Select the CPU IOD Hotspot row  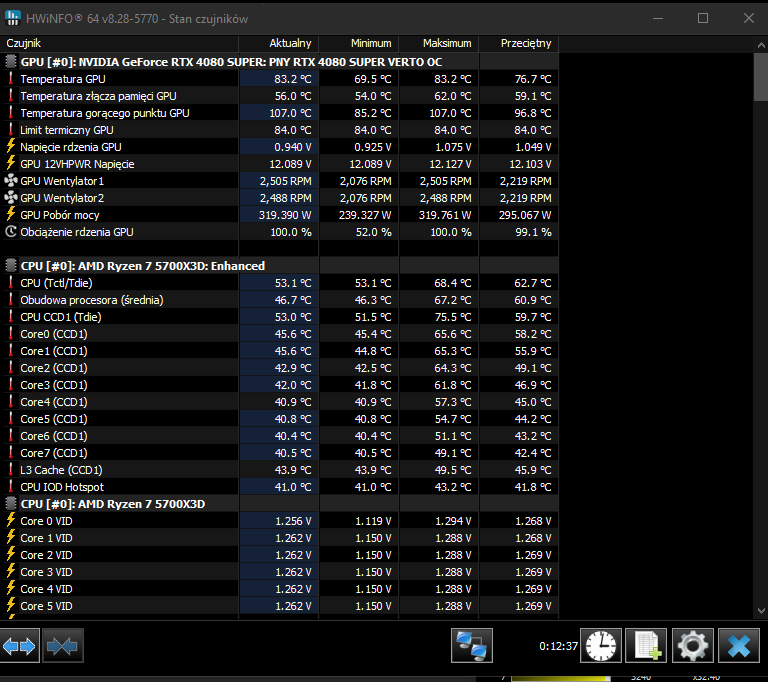62,487
